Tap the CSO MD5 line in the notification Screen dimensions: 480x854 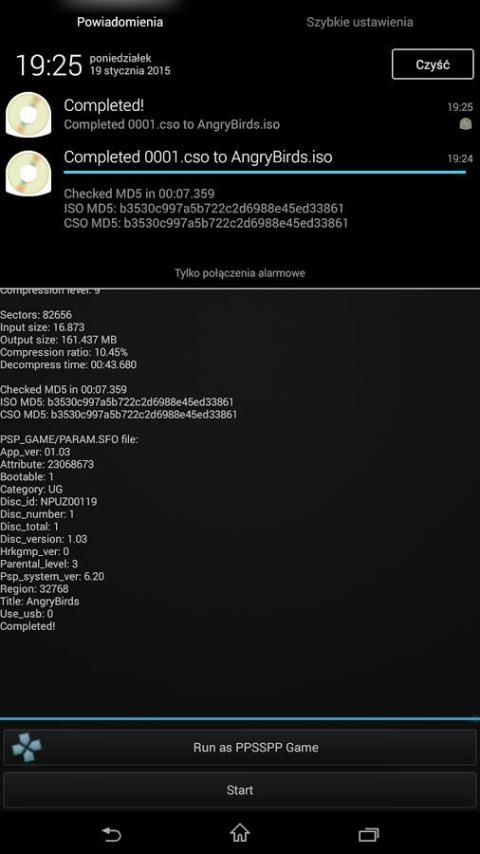(206, 223)
